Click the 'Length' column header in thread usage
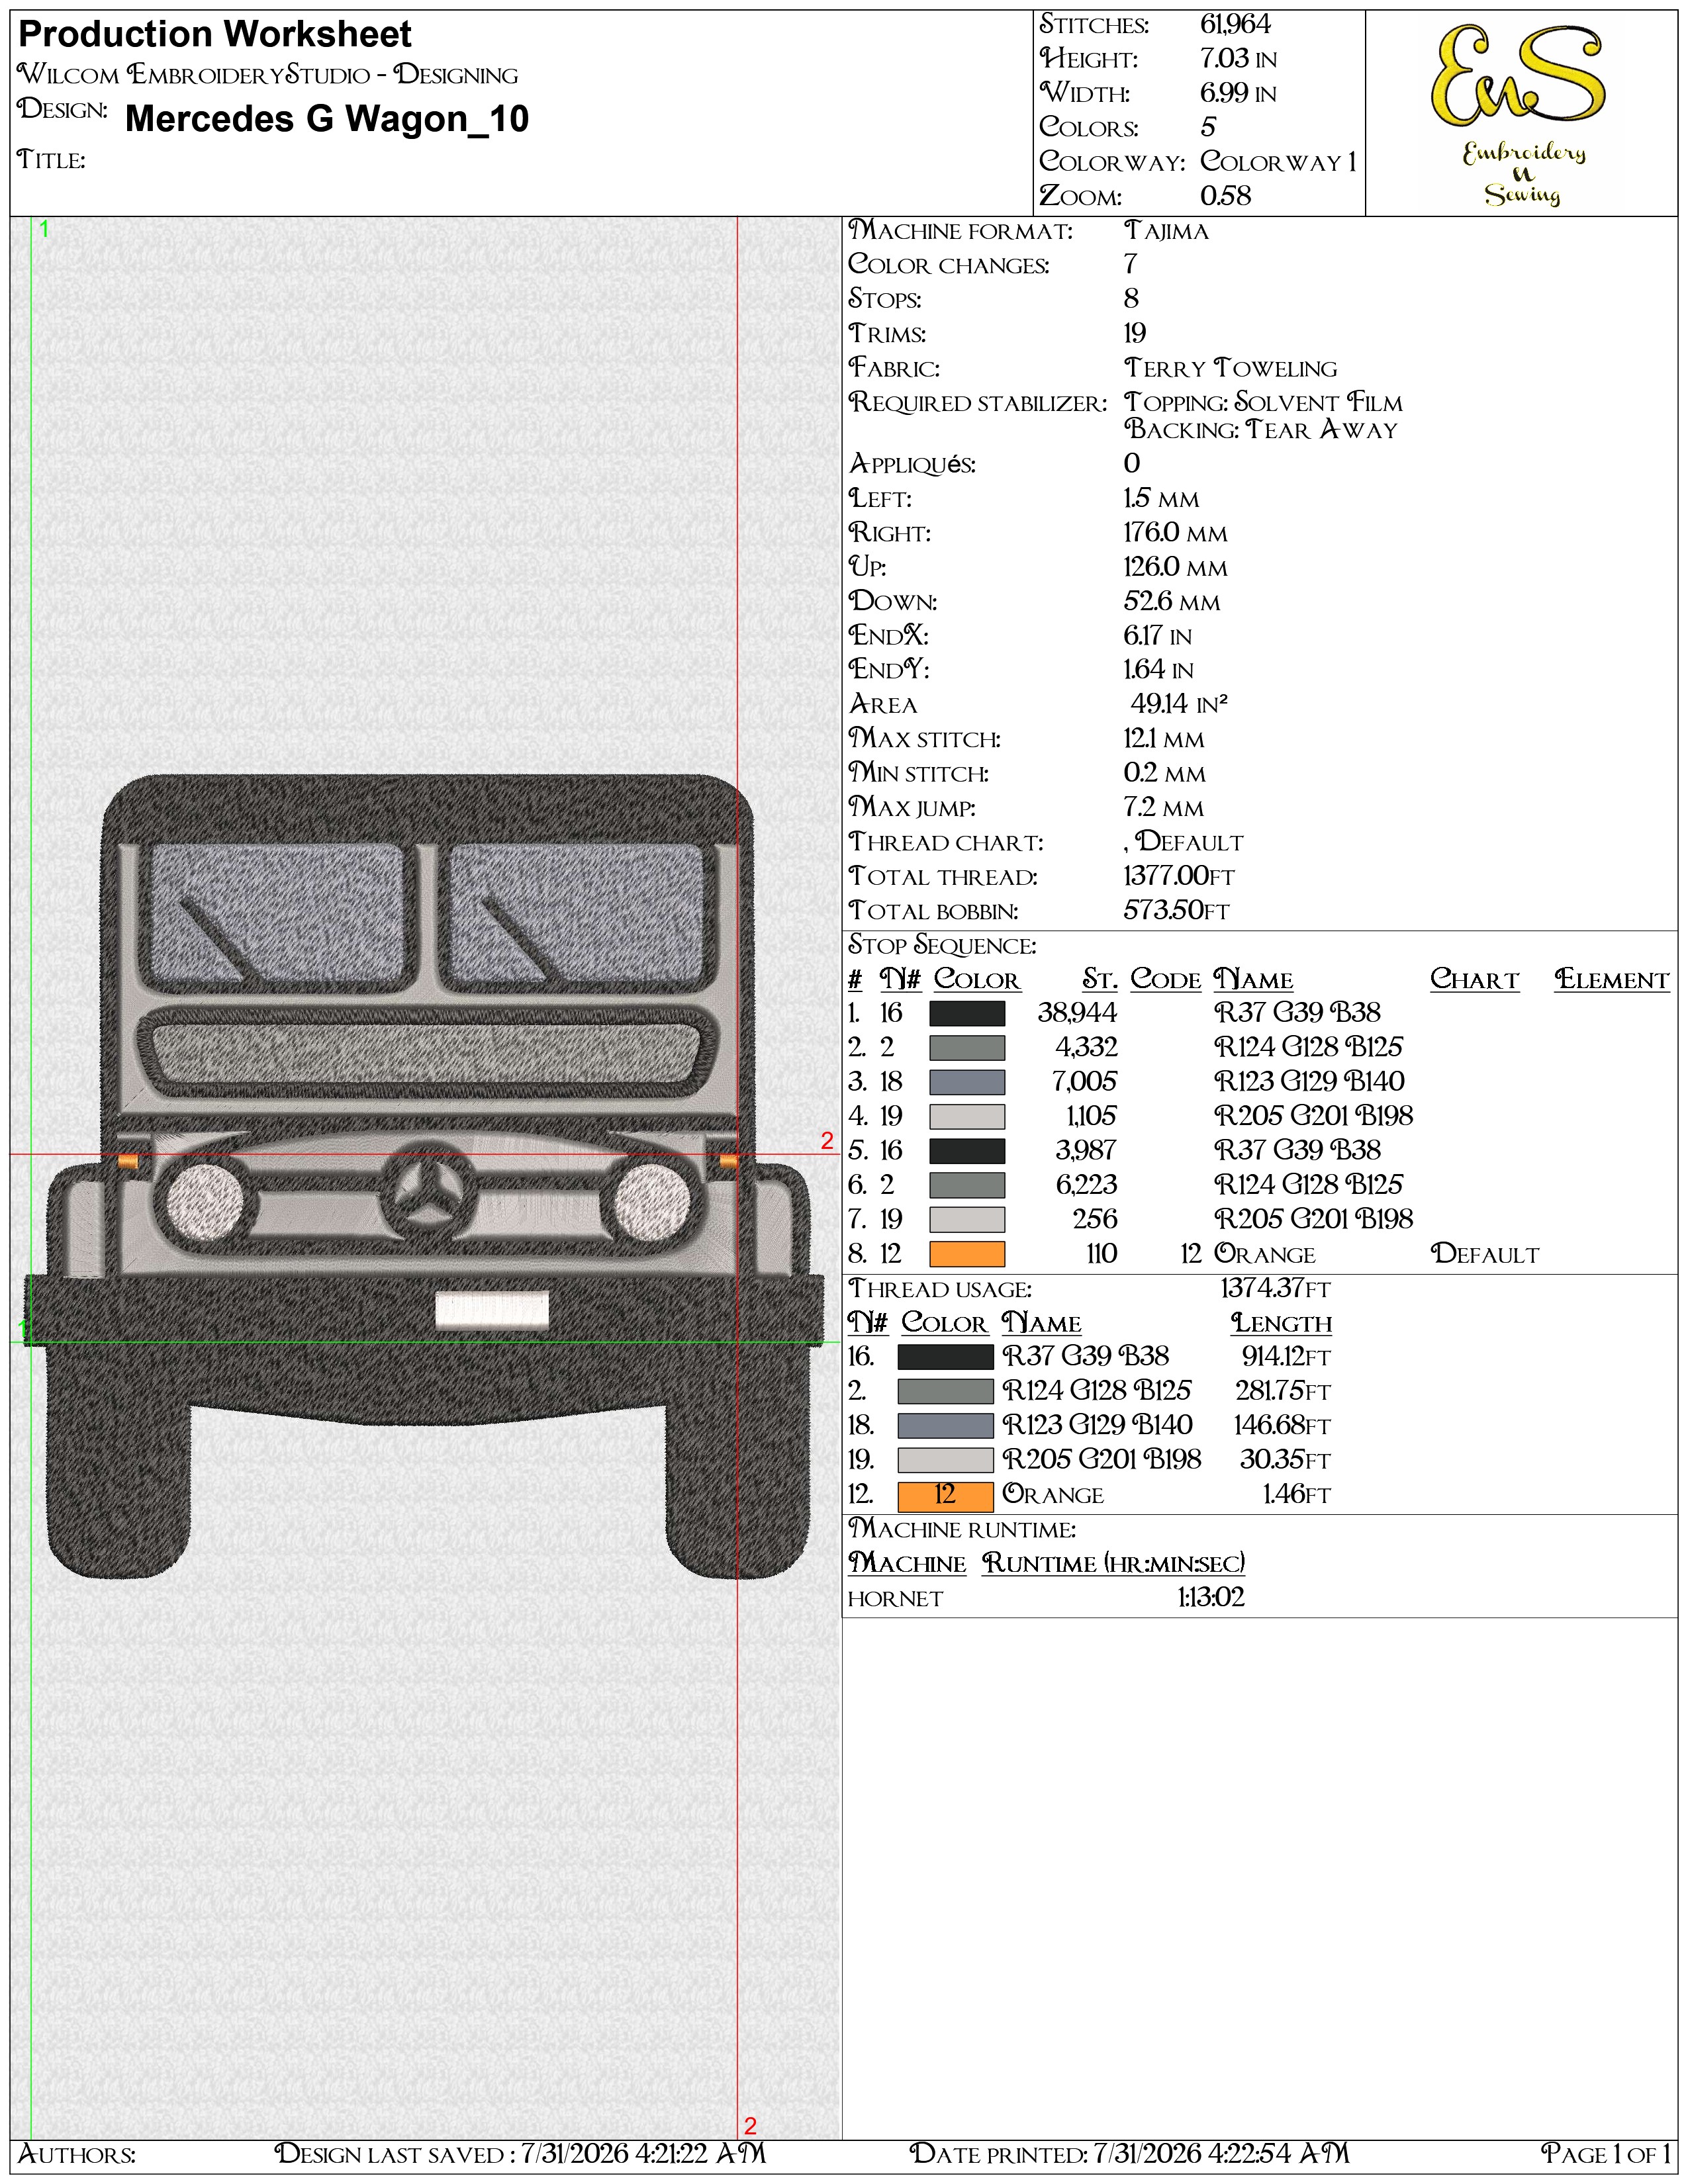1688x2184 pixels. tap(1281, 1323)
